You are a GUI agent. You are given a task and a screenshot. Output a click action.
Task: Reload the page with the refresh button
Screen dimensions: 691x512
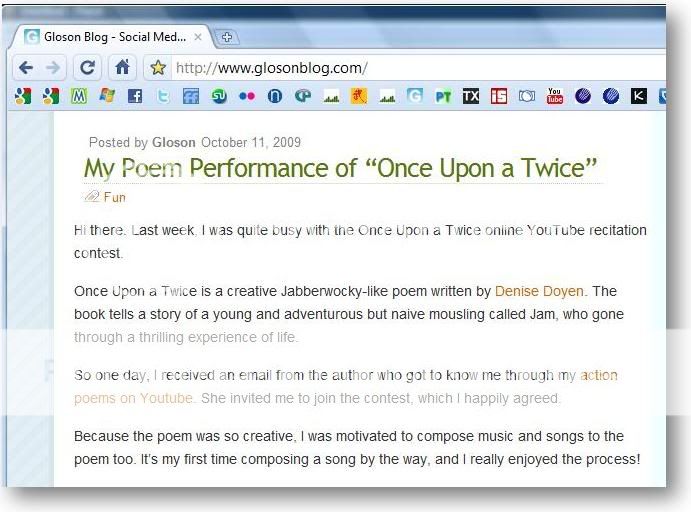pos(88,68)
